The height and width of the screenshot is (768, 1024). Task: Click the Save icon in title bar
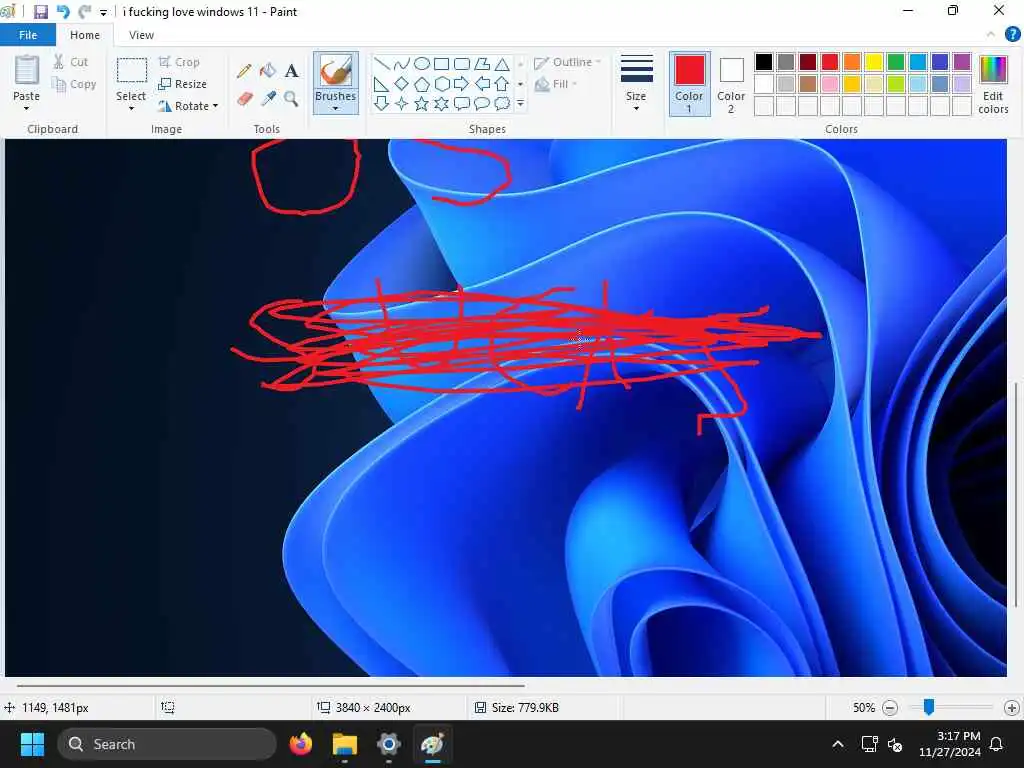click(x=40, y=12)
